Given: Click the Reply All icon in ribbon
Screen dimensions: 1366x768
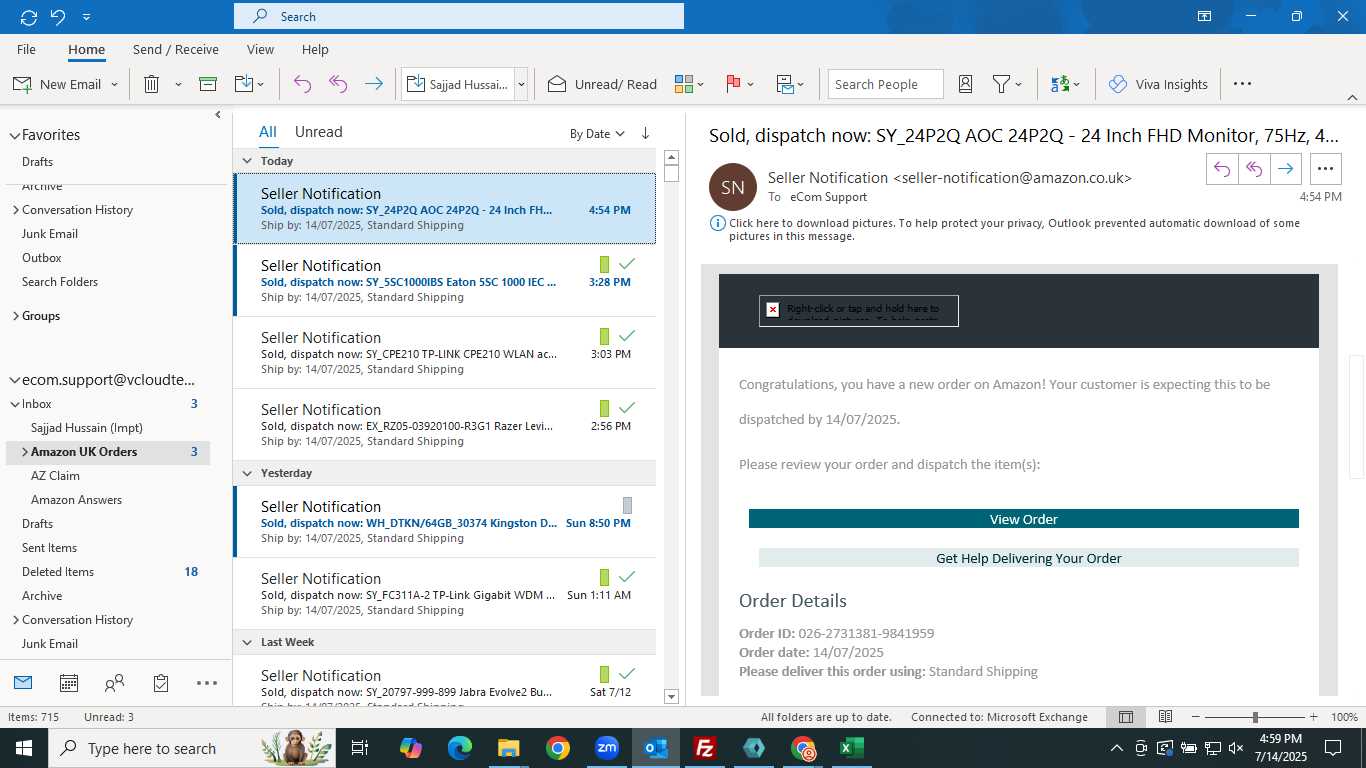Looking at the screenshot, I should (338, 84).
